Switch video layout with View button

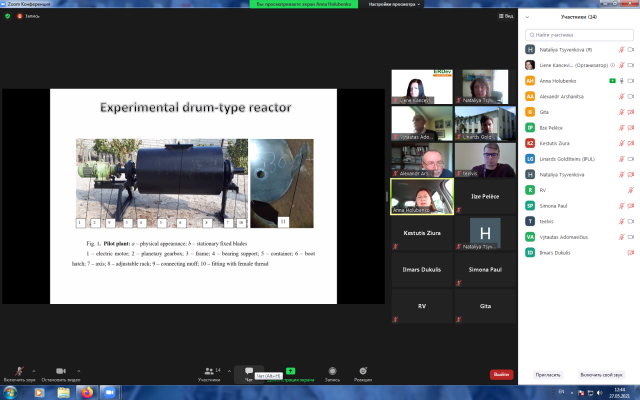(x=506, y=16)
